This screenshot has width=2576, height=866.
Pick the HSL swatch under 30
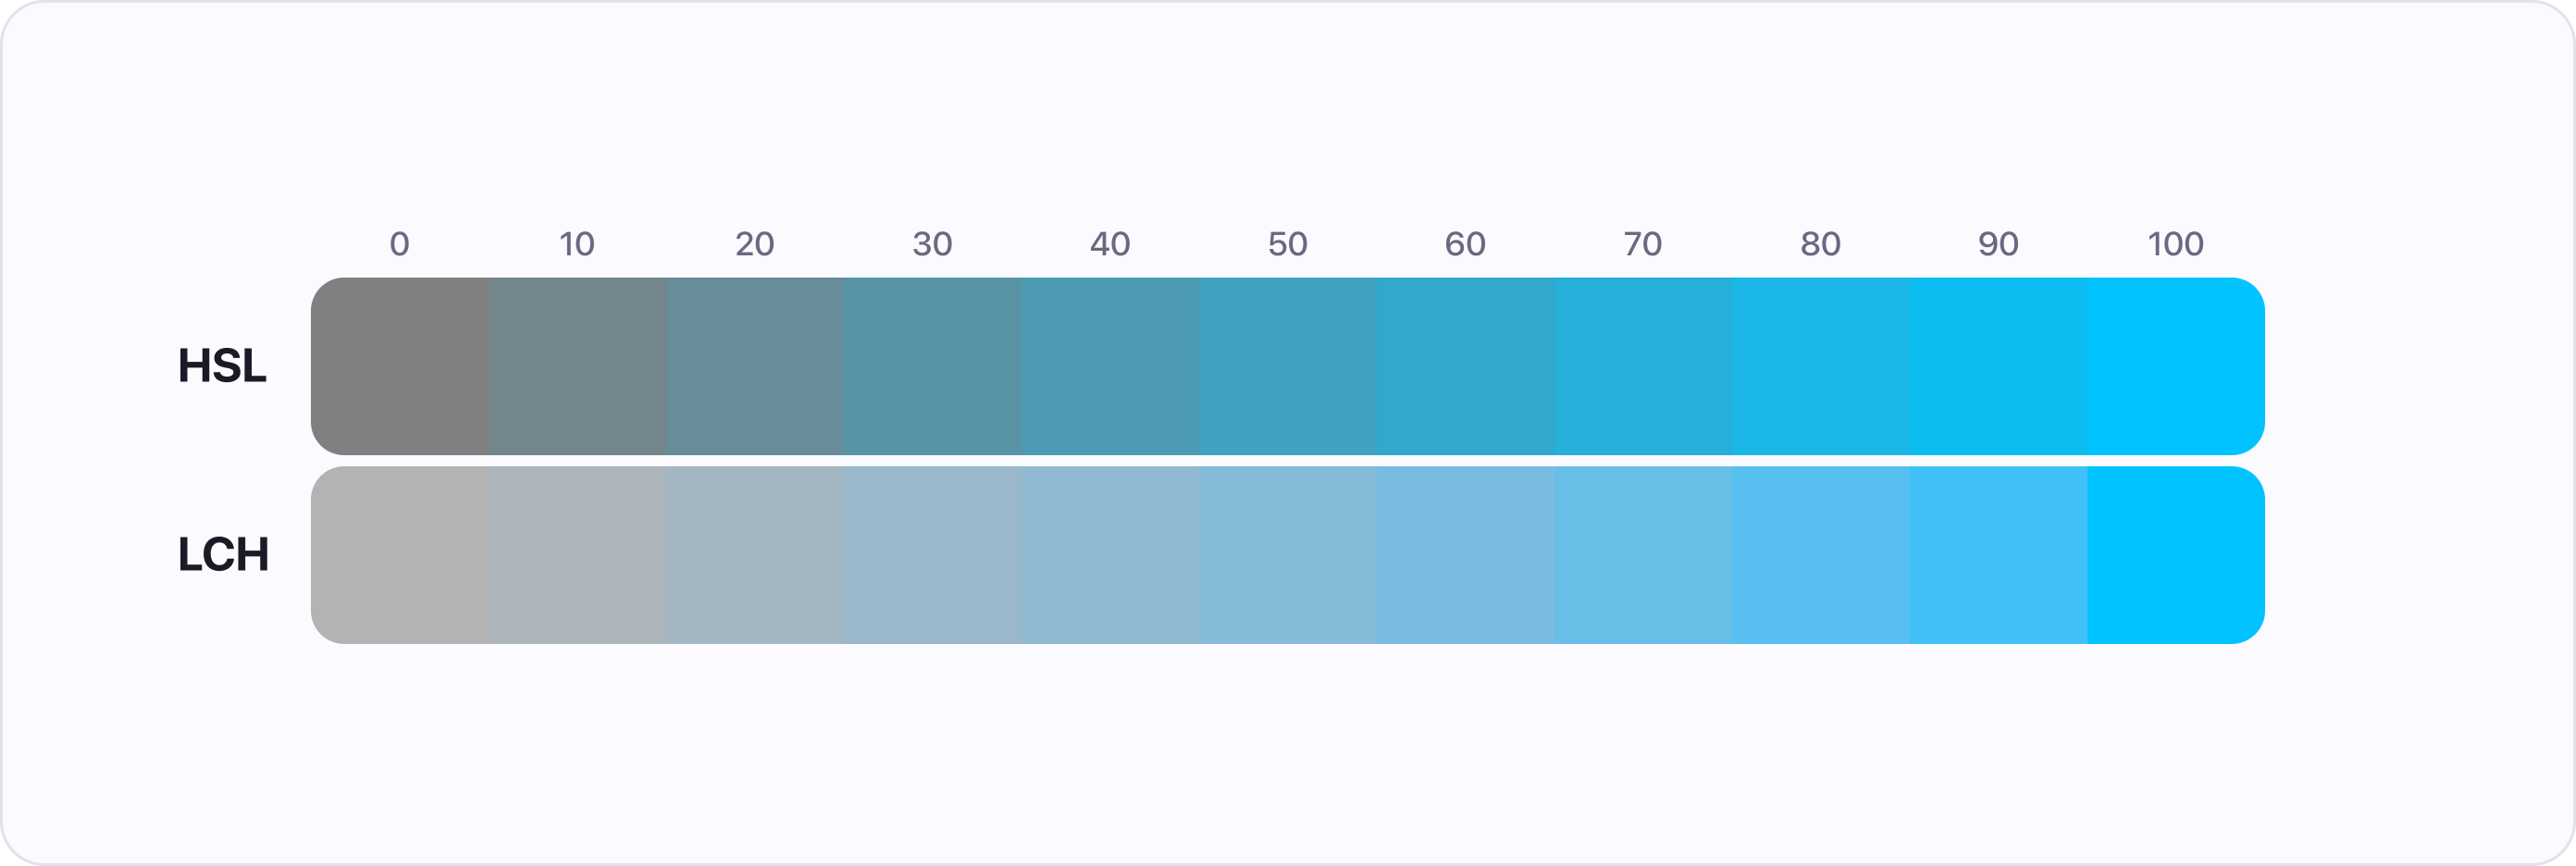tap(932, 366)
